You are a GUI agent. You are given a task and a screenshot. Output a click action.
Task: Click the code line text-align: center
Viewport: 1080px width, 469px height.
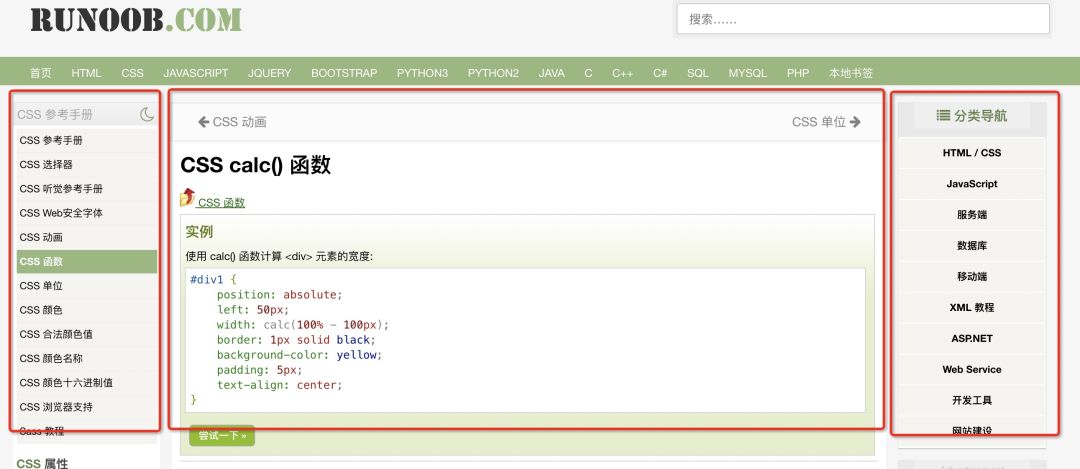[x=279, y=385]
